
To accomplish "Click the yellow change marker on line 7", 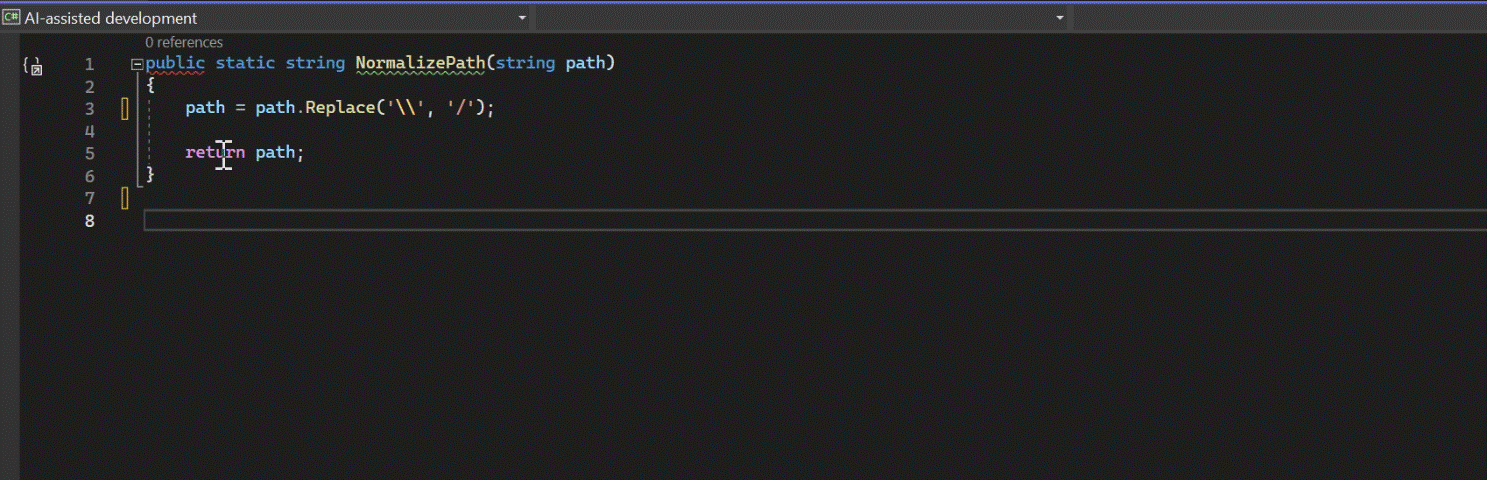I will (x=125, y=198).
